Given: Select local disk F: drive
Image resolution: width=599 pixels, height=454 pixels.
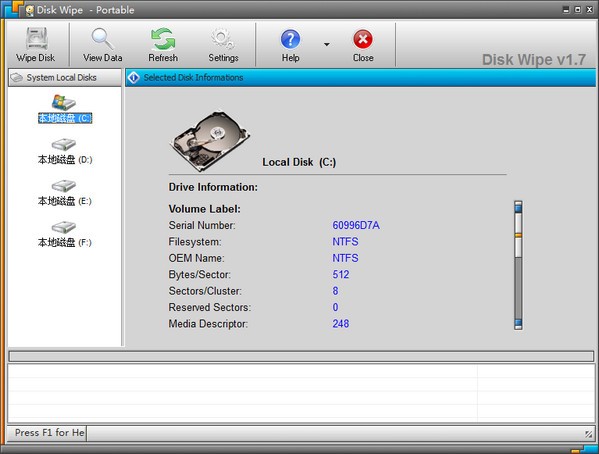Looking at the screenshot, I should (x=65, y=234).
